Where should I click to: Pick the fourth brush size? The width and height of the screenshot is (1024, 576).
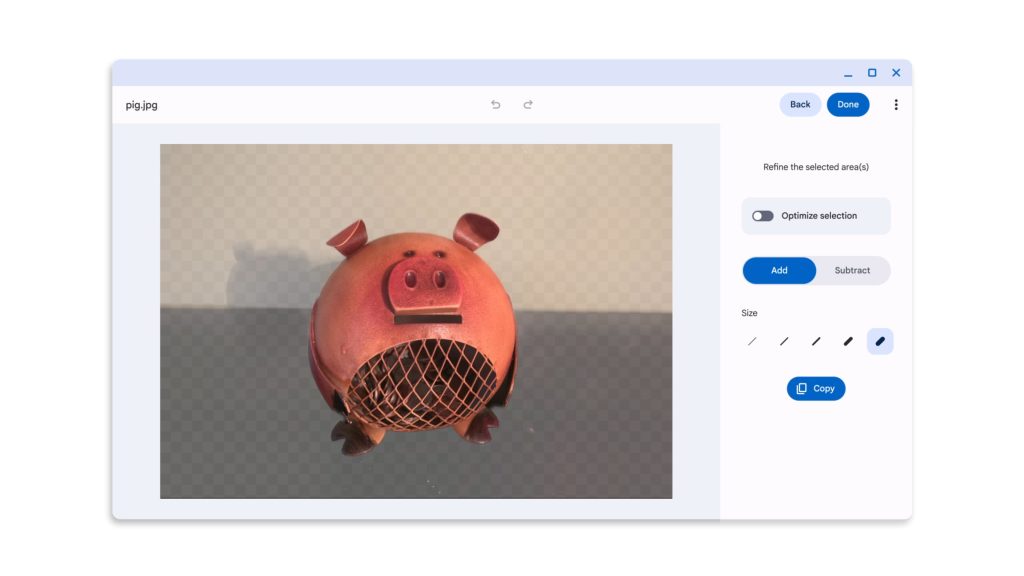click(x=848, y=342)
